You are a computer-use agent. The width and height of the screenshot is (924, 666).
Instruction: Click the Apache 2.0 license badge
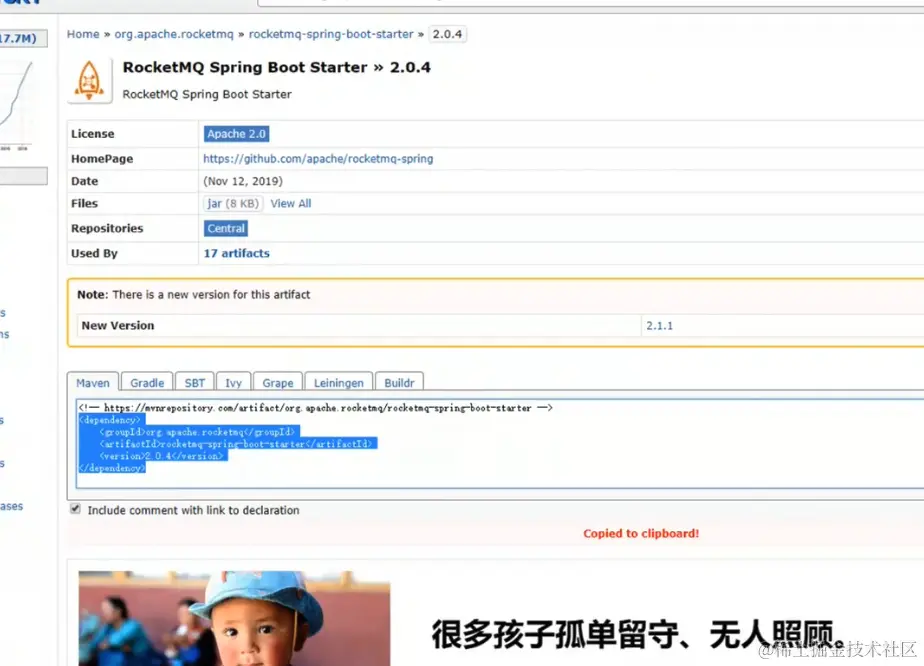pyautogui.click(x=236, y=134)
